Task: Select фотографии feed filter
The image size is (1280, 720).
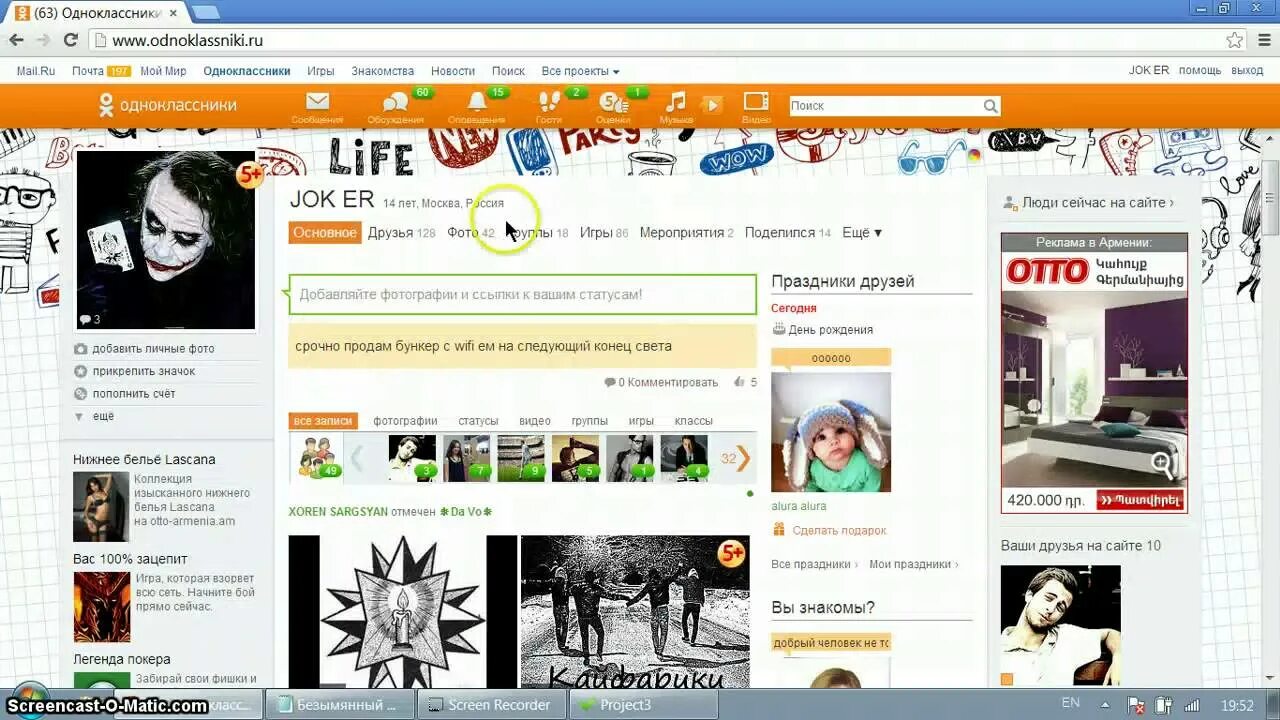Action: (x=405, y=421)
